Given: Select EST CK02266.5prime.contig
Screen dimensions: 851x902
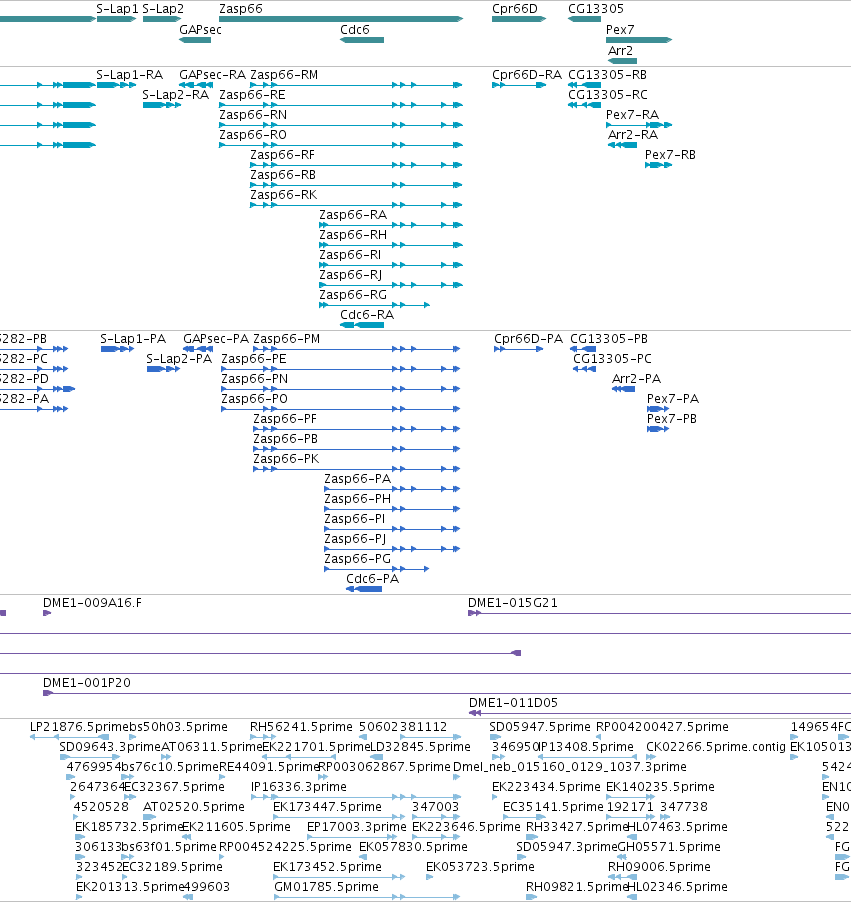Looking at the screenshot, I should [x=651, y=757].
